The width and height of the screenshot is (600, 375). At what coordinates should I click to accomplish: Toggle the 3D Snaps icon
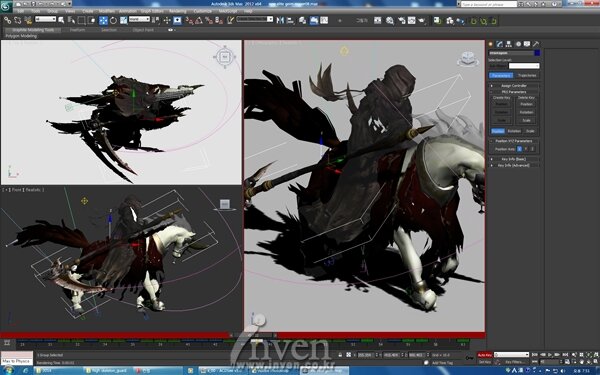pyautogui.click(x=189, y=20)
